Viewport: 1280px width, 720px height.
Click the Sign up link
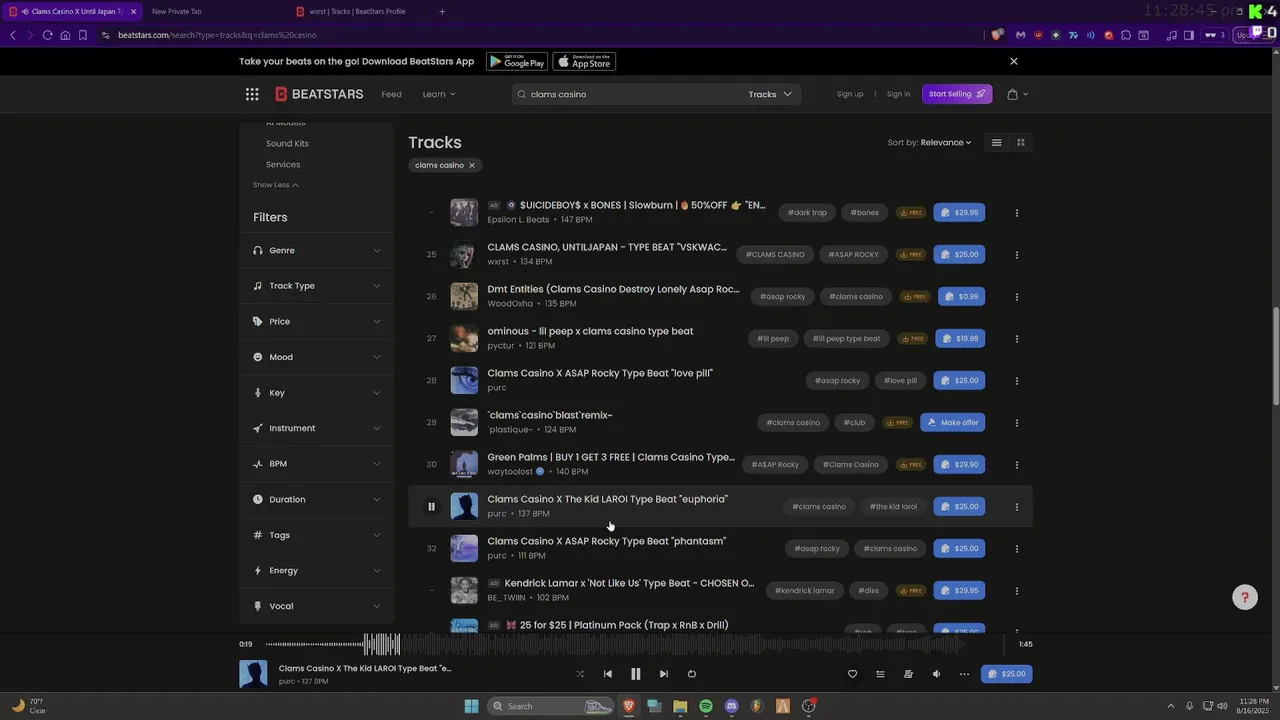(x=850, y=94)
